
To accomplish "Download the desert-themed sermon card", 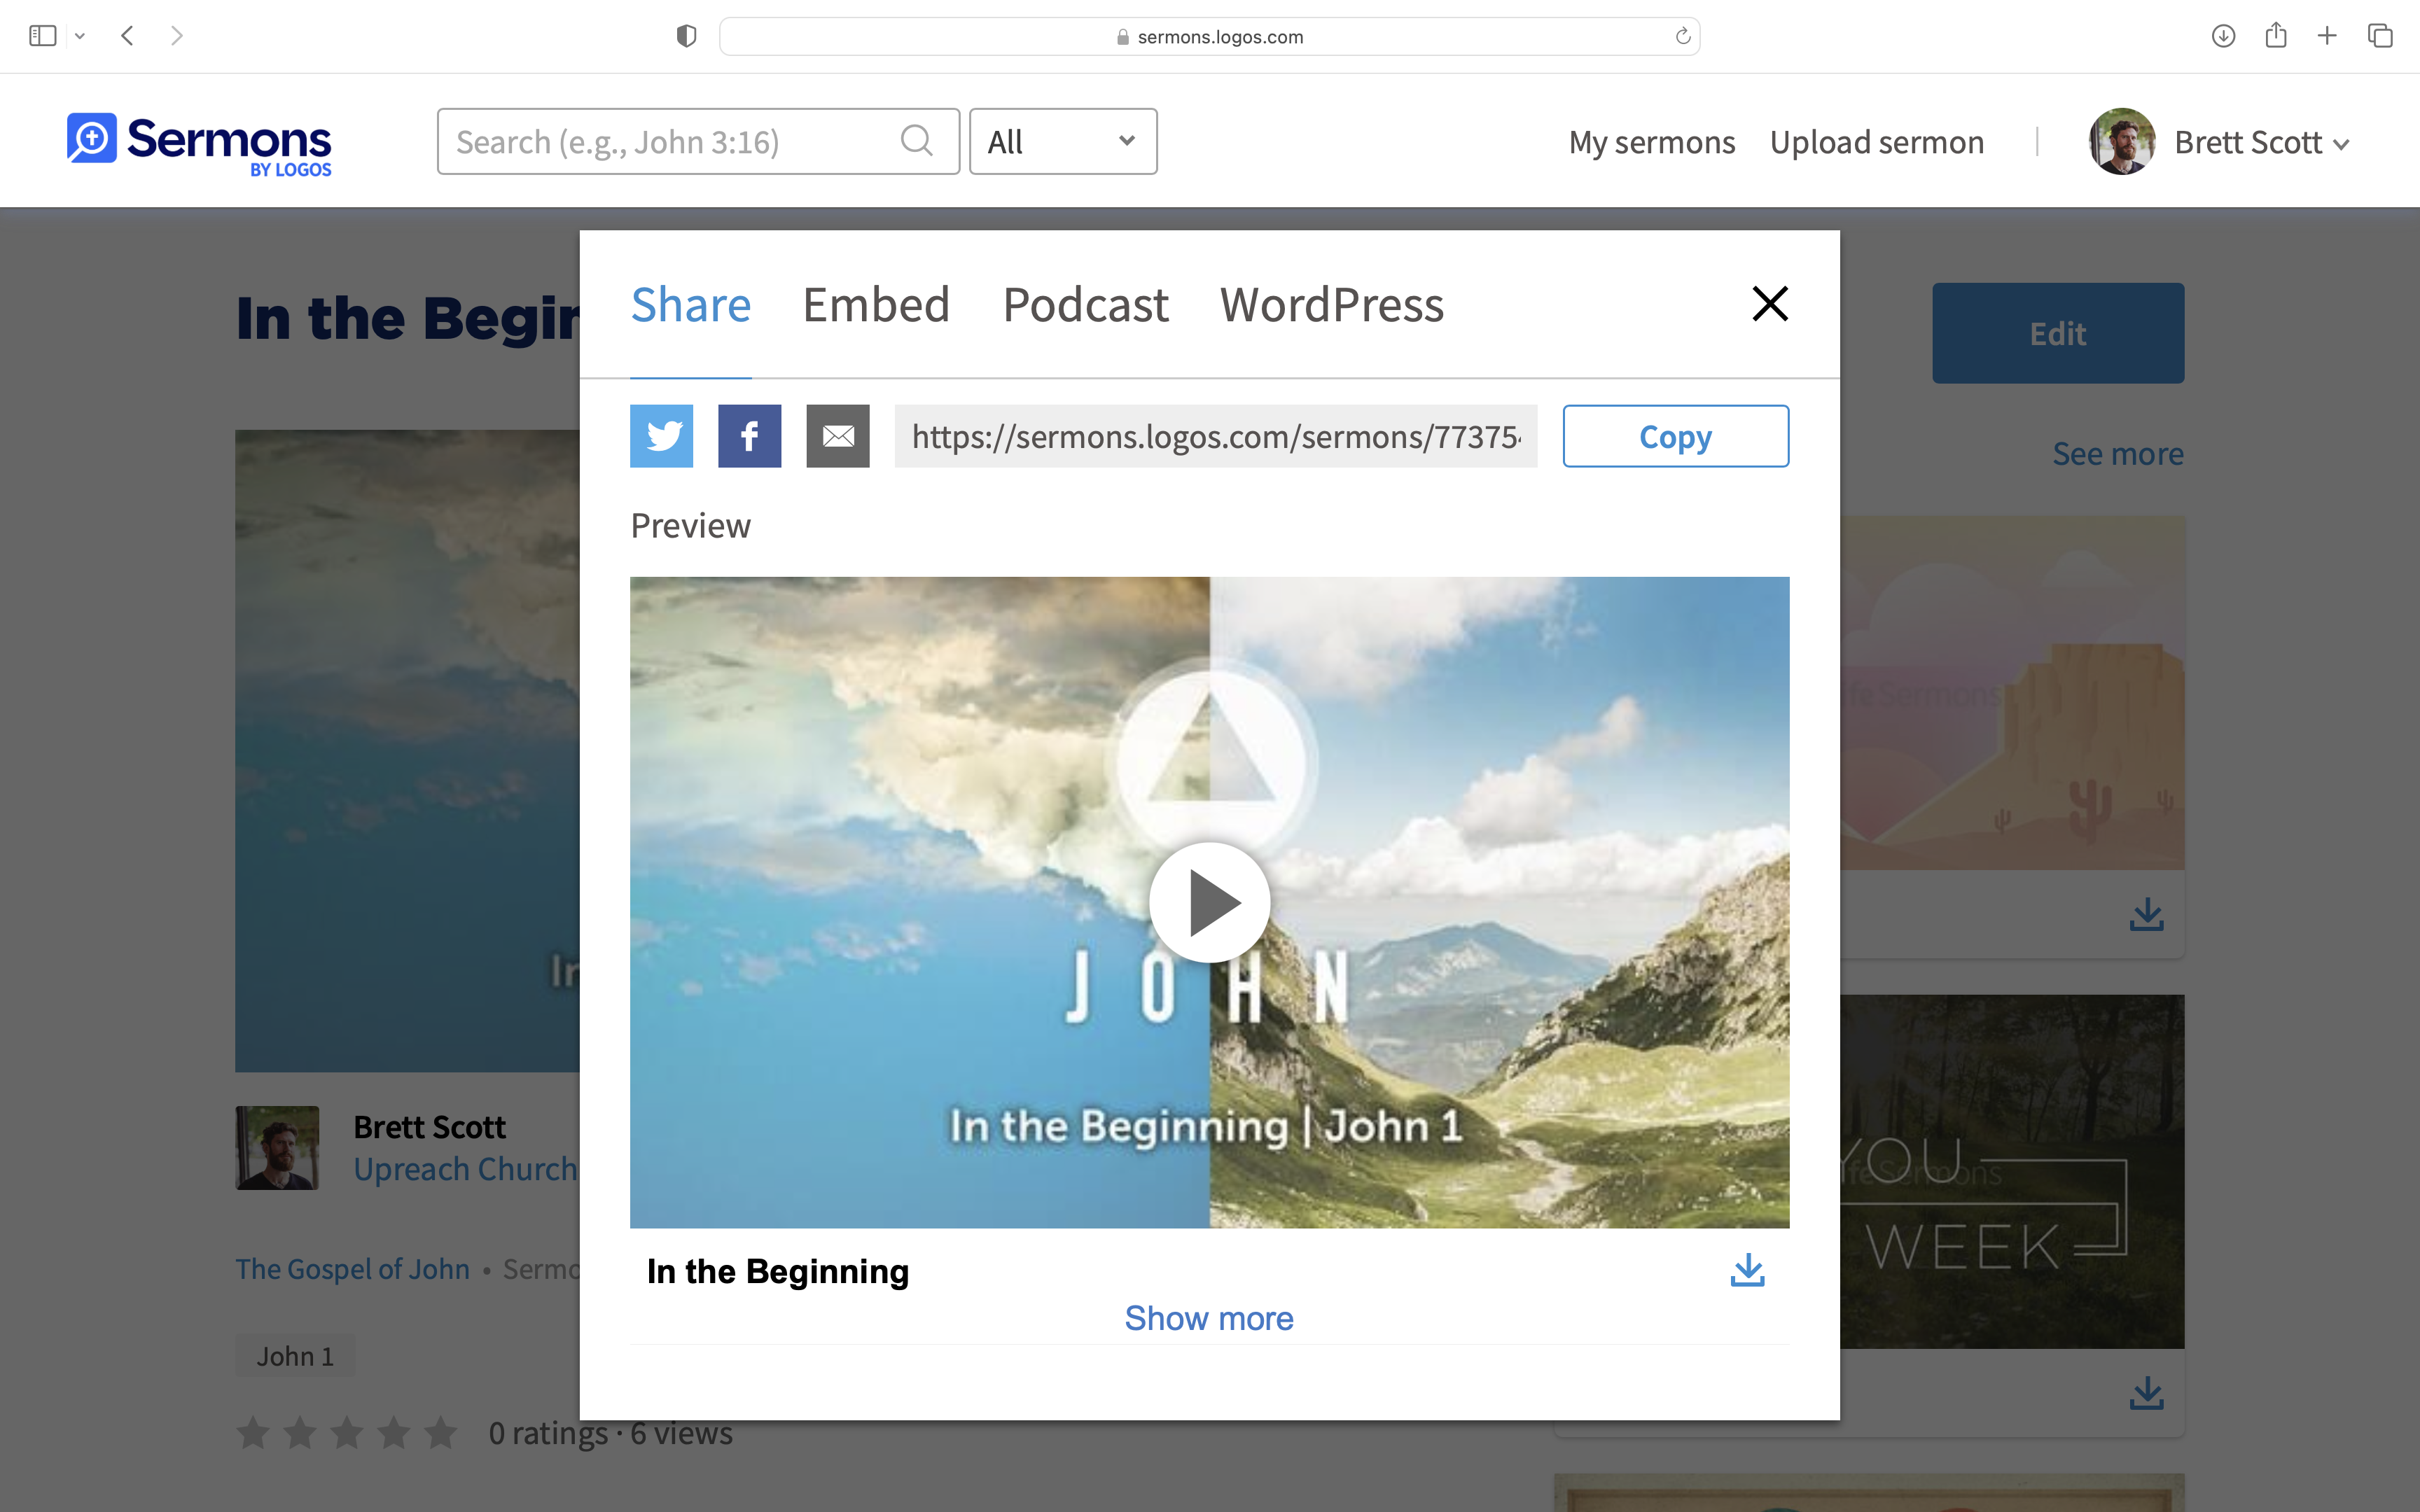I will pos(2147,914).
